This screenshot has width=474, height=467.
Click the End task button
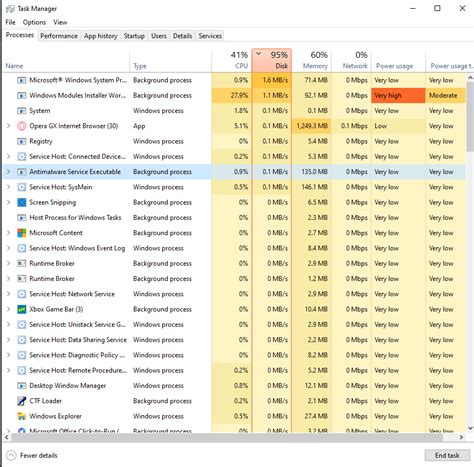447,455
